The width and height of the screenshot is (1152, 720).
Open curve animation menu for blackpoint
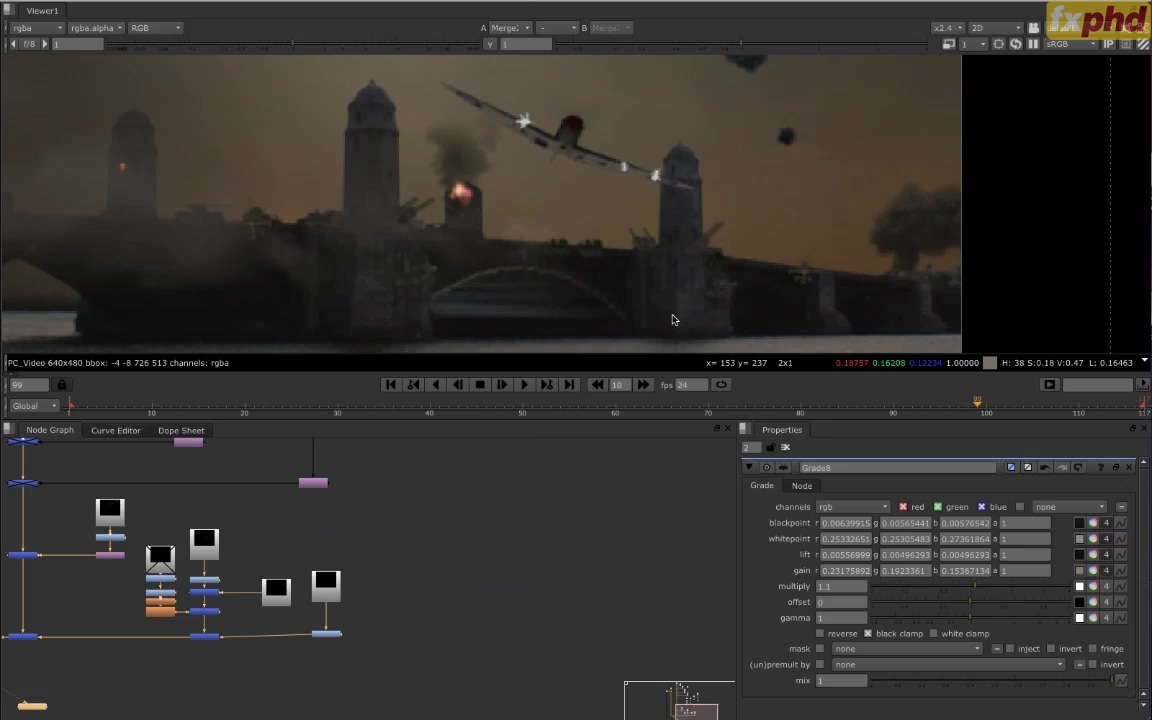point(1120,523)
